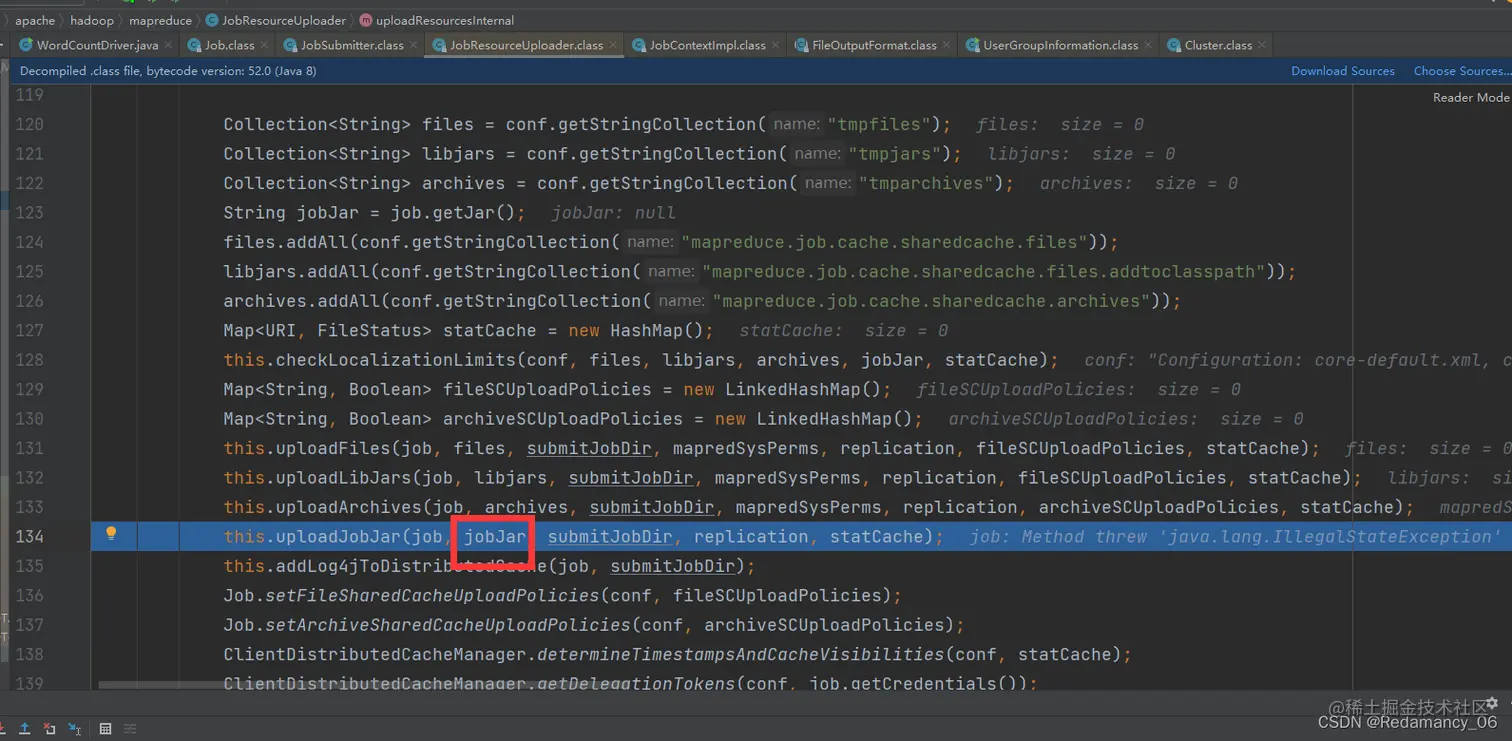Switch to the WordCountDriver.java tab
This screenshot has height=741, width=1512.
tap(97, 45)
